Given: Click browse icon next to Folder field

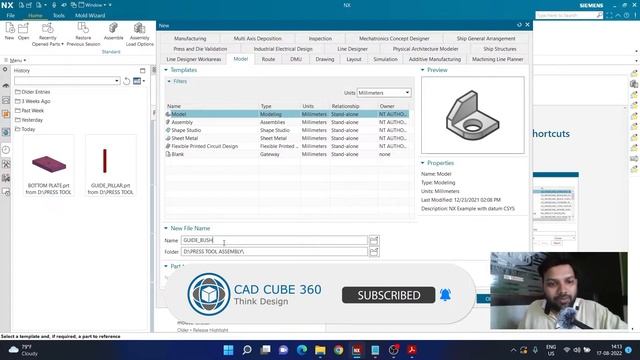Looking at the screenshot, I should 373,252.
